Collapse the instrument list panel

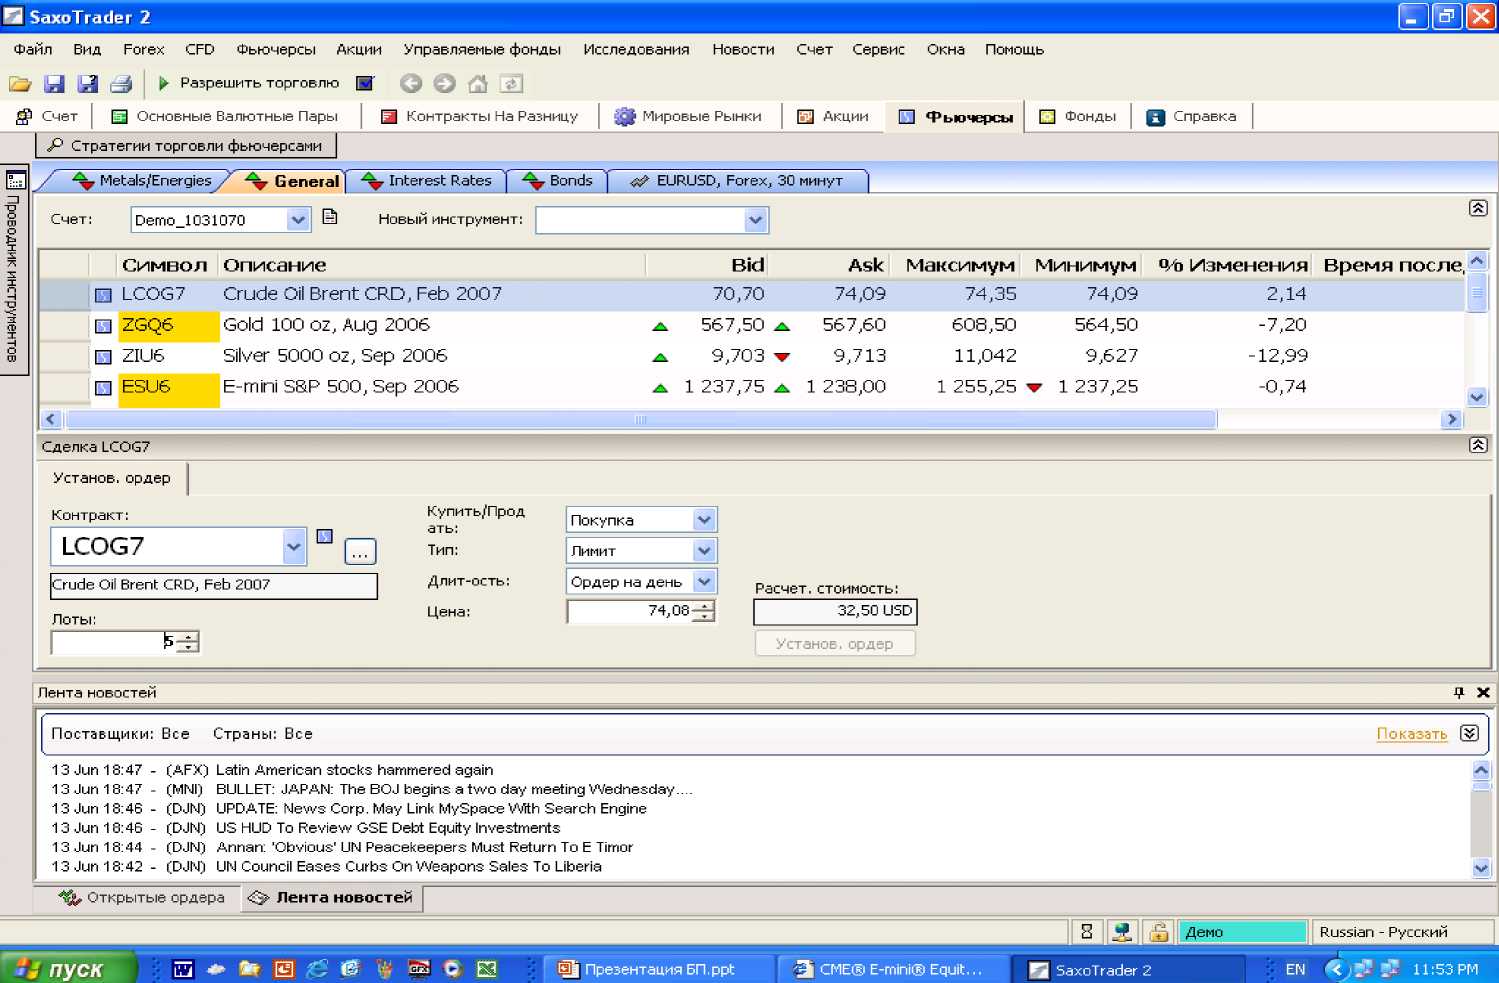pyautogui.click(x=1478, y=208)
